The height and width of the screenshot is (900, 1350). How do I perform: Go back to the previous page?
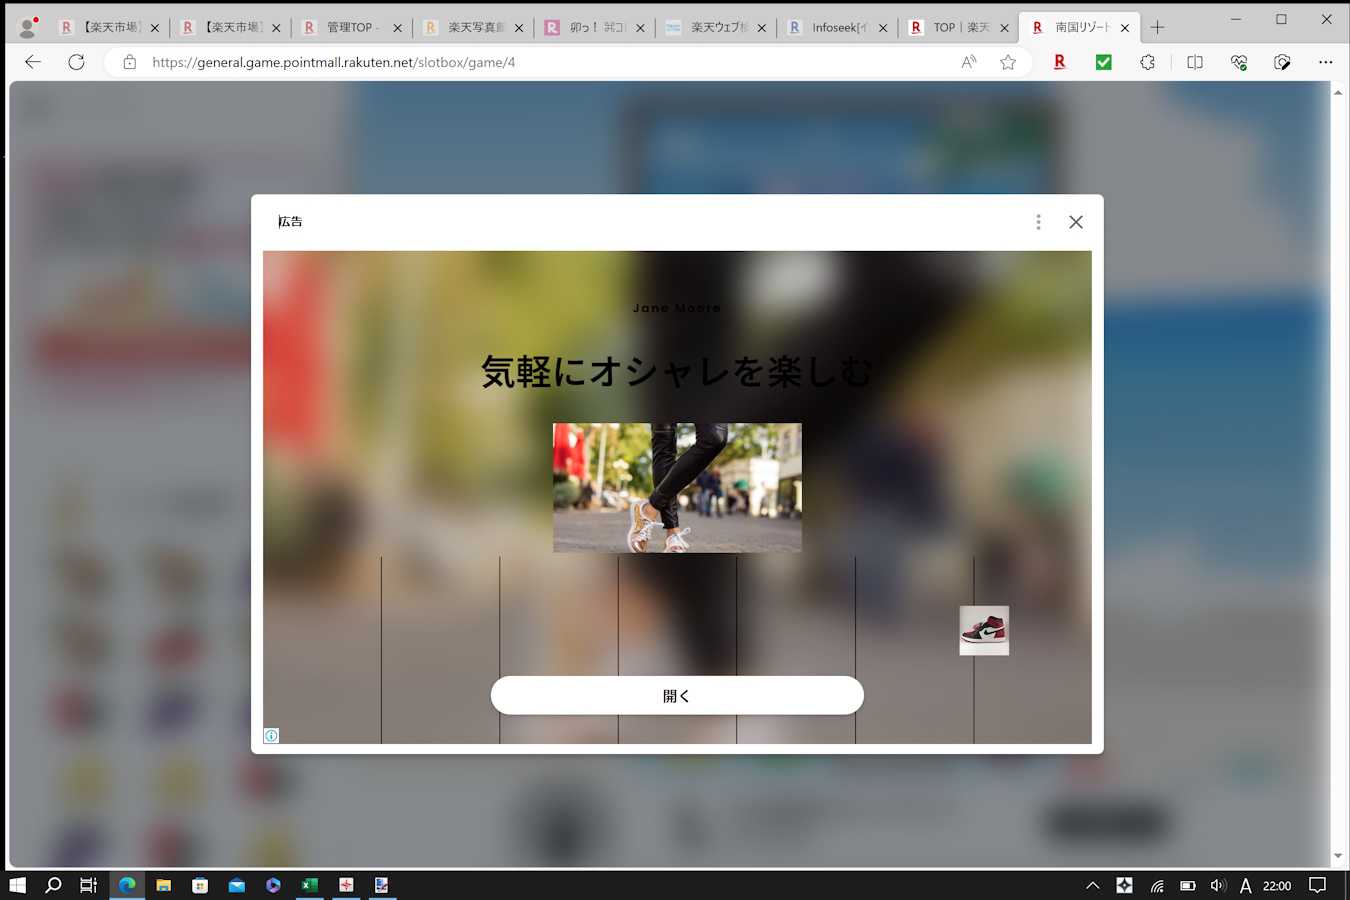(33, 62)
